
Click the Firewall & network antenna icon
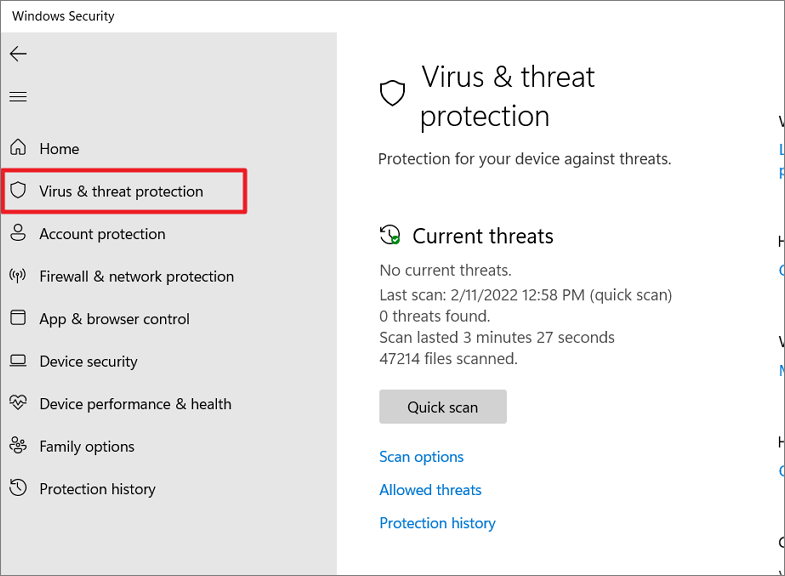point(18,275)
